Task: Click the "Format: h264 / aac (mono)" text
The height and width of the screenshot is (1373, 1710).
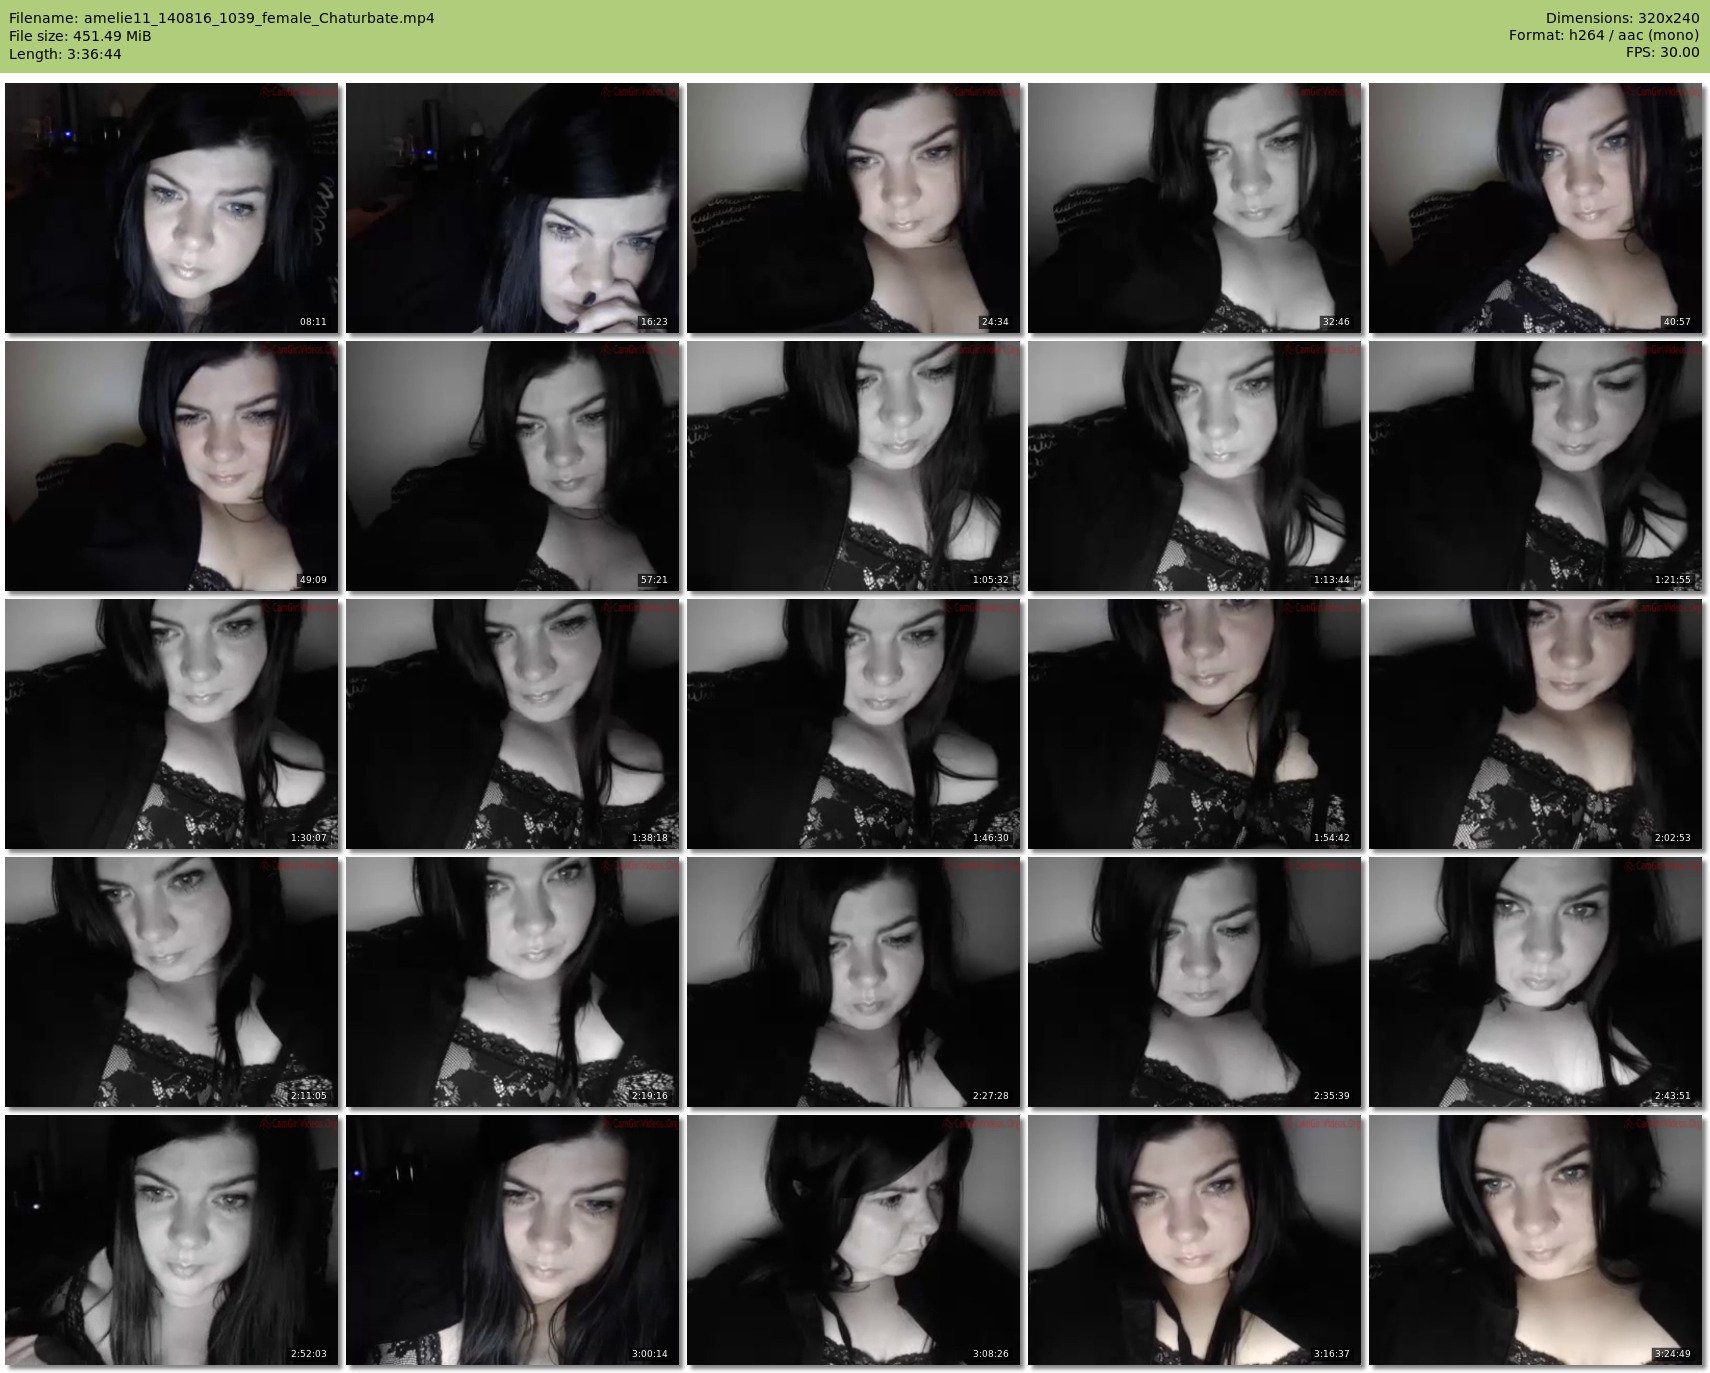Action: pyautogui.click(x=1604, y=36)
